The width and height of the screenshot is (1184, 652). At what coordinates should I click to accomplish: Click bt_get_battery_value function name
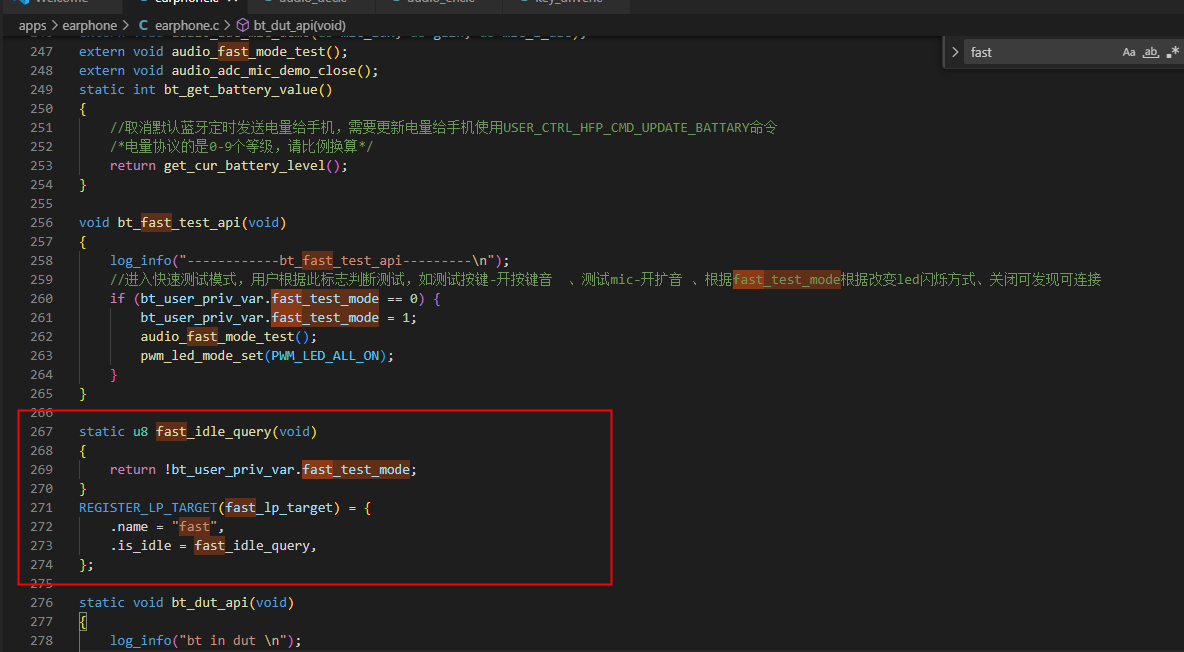[241, 89]
